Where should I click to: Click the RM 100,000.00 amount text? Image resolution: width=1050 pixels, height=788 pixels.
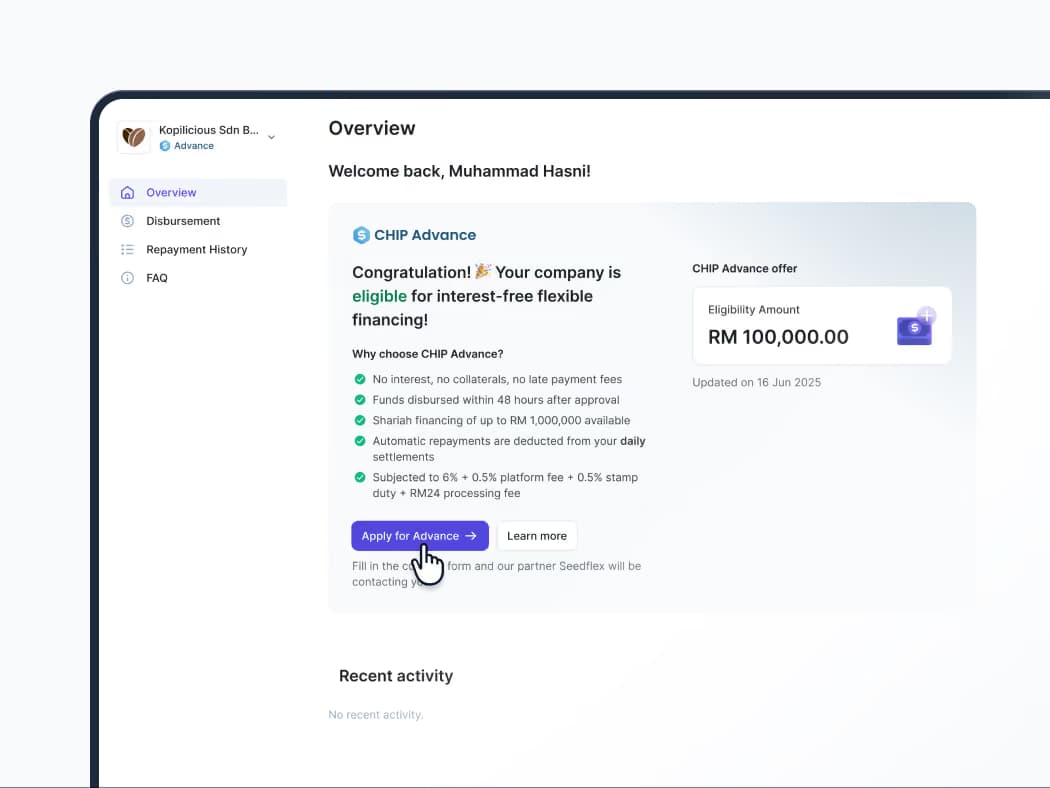778,337
